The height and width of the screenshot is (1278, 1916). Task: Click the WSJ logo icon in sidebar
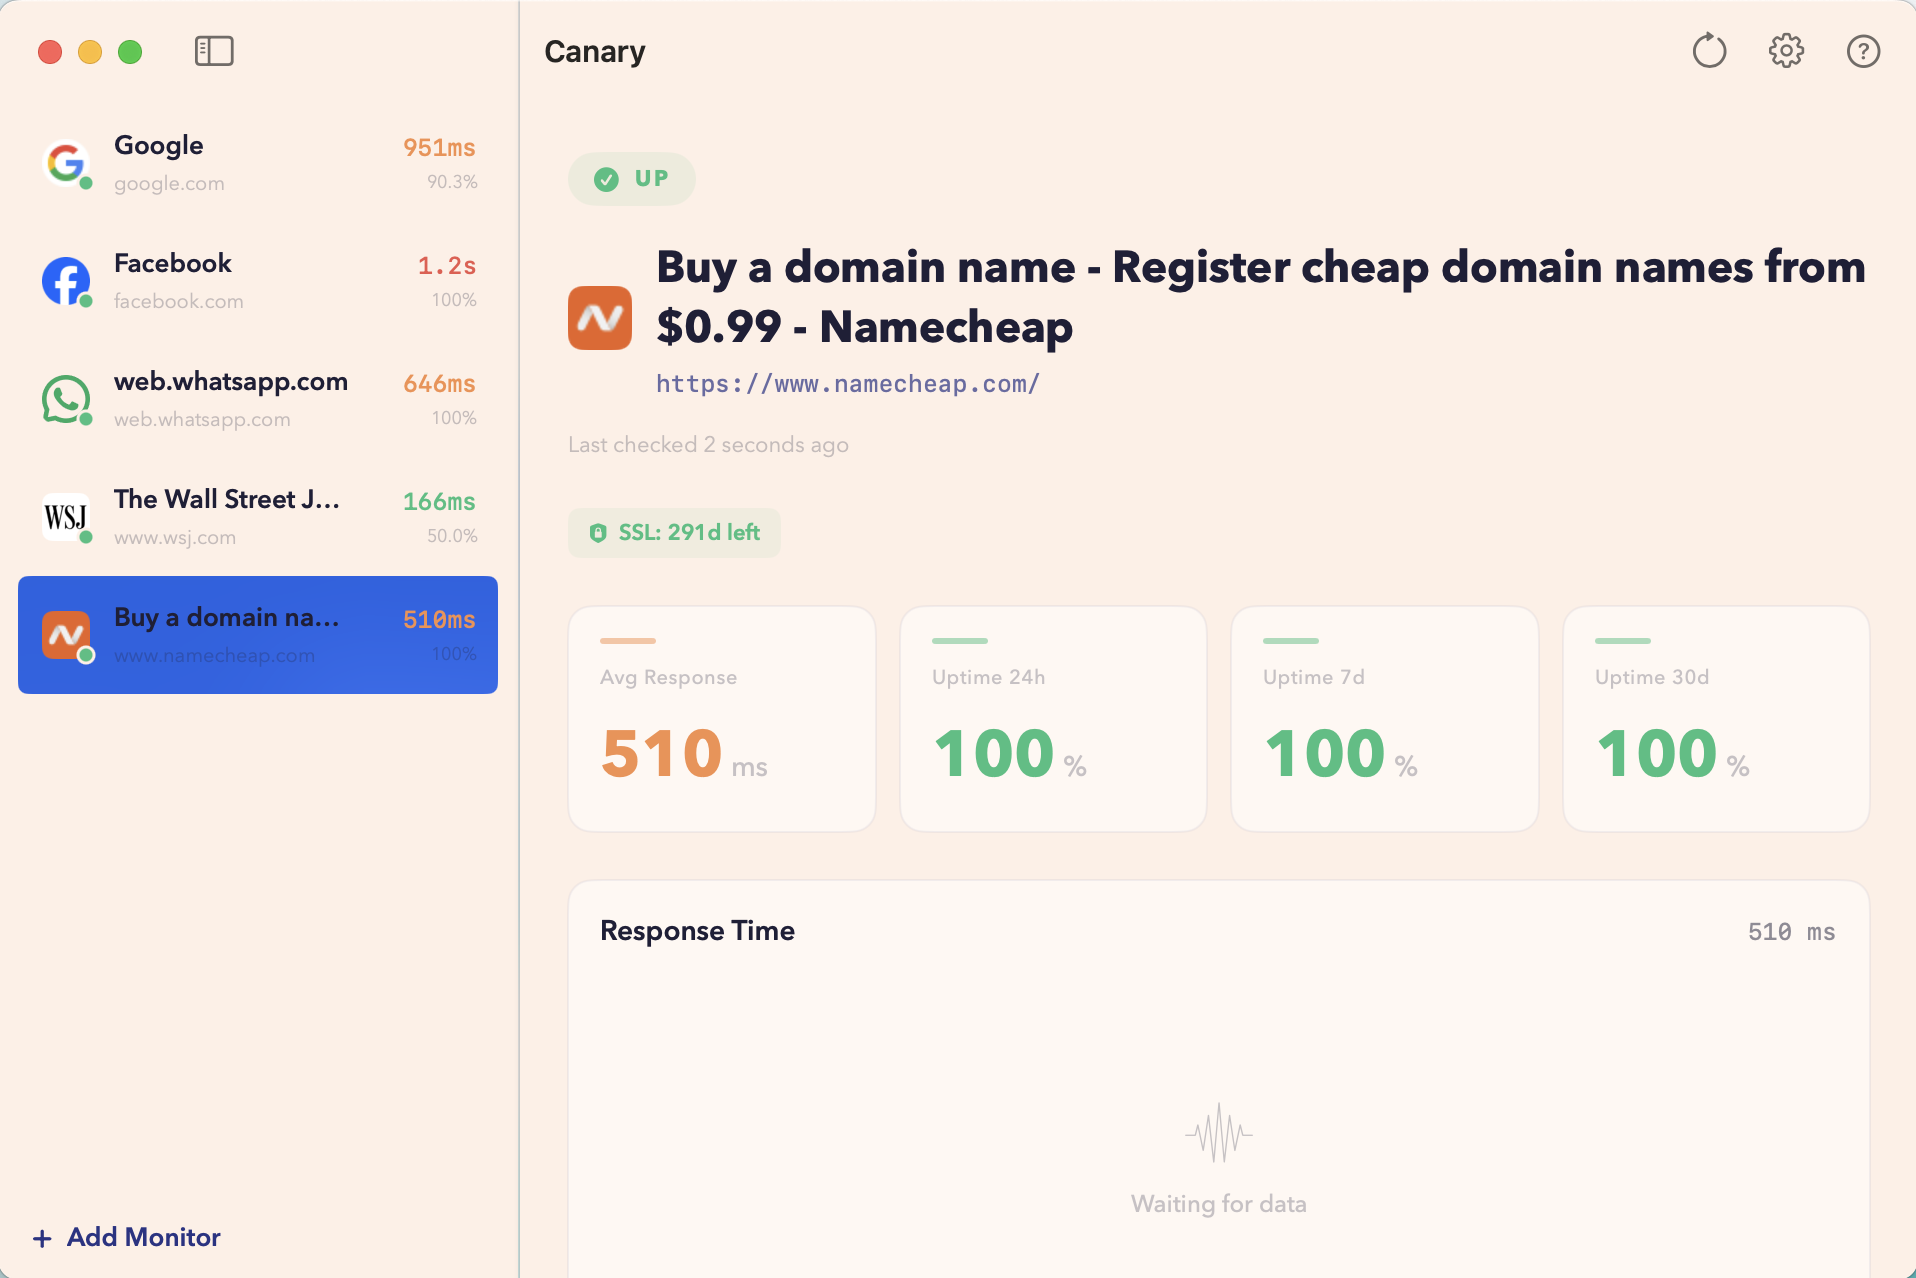click(x=66, y=517)
